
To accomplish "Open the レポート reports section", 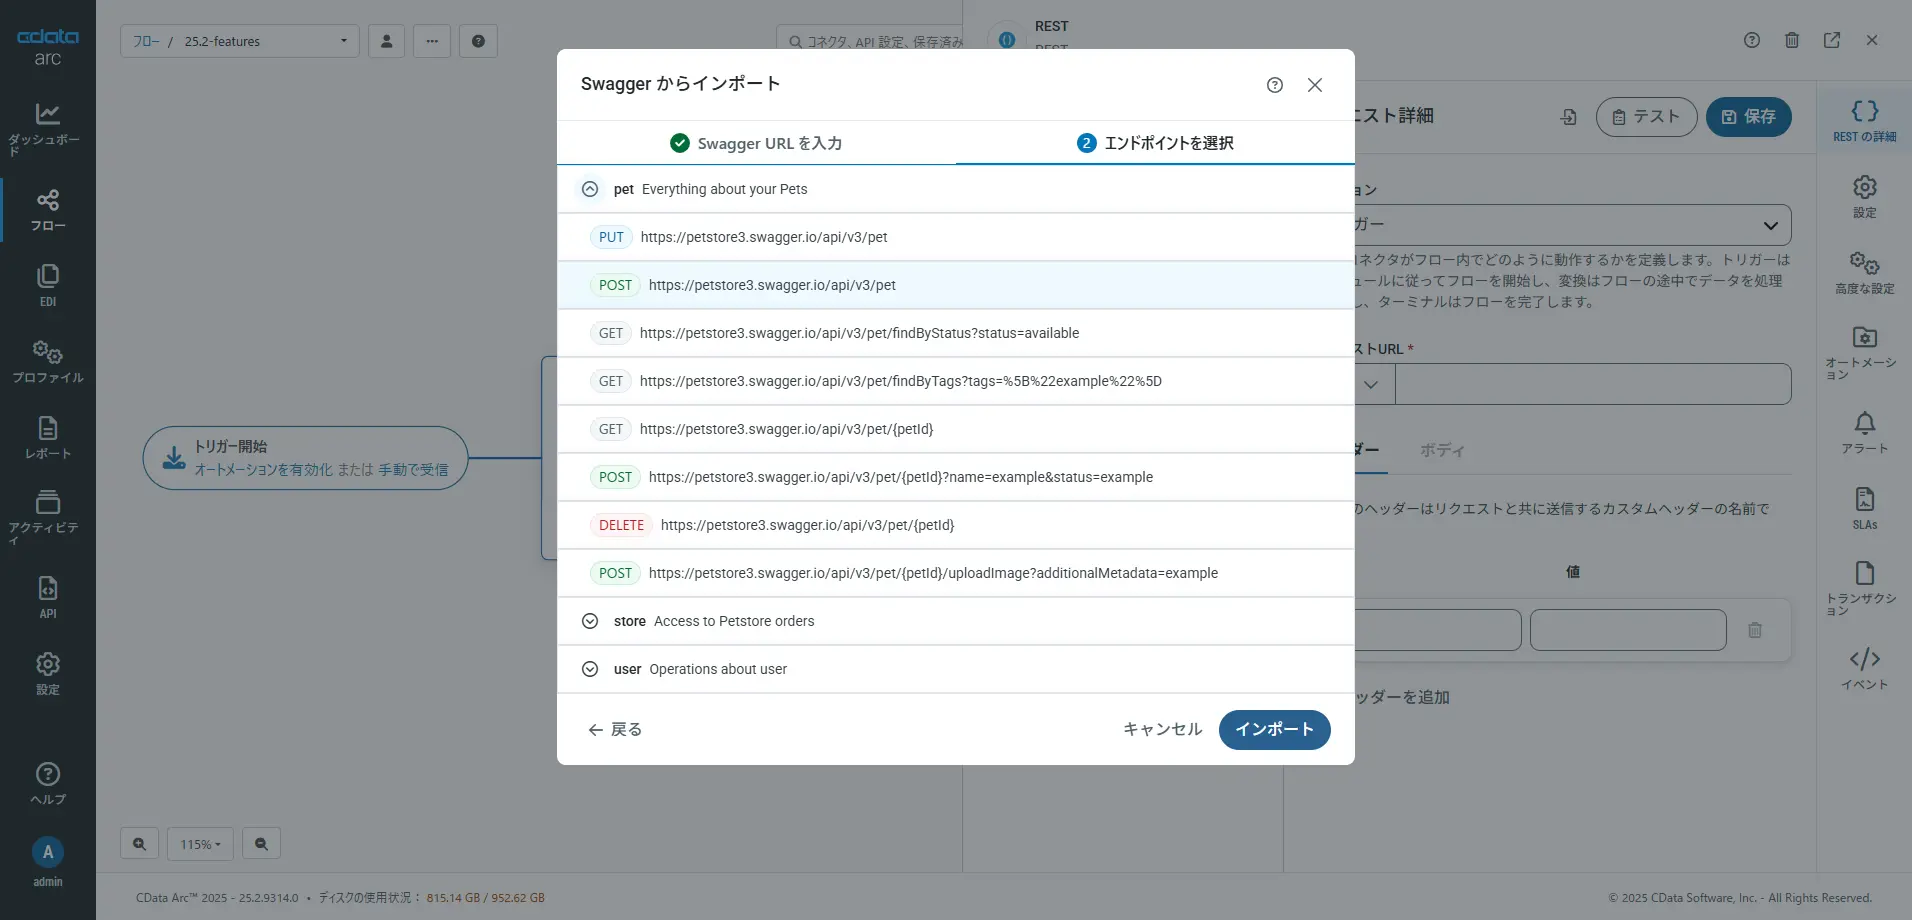I will point(47,438).
